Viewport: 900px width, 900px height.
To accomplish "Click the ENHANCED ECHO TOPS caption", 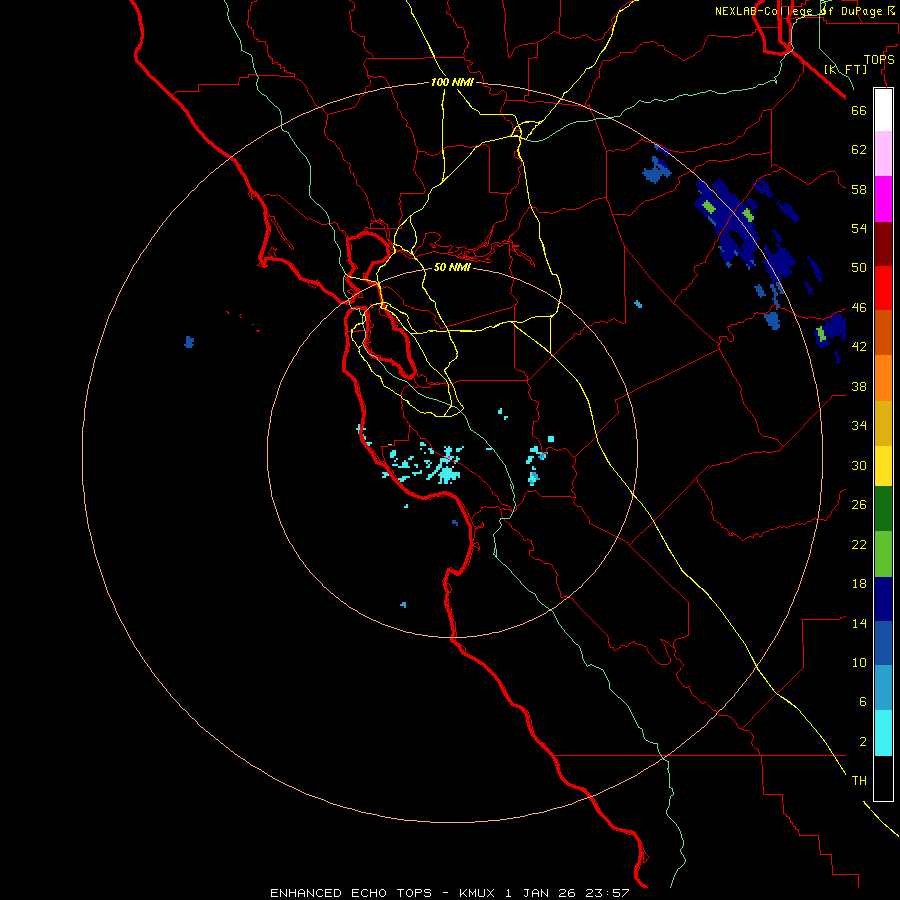I will 350,893.
